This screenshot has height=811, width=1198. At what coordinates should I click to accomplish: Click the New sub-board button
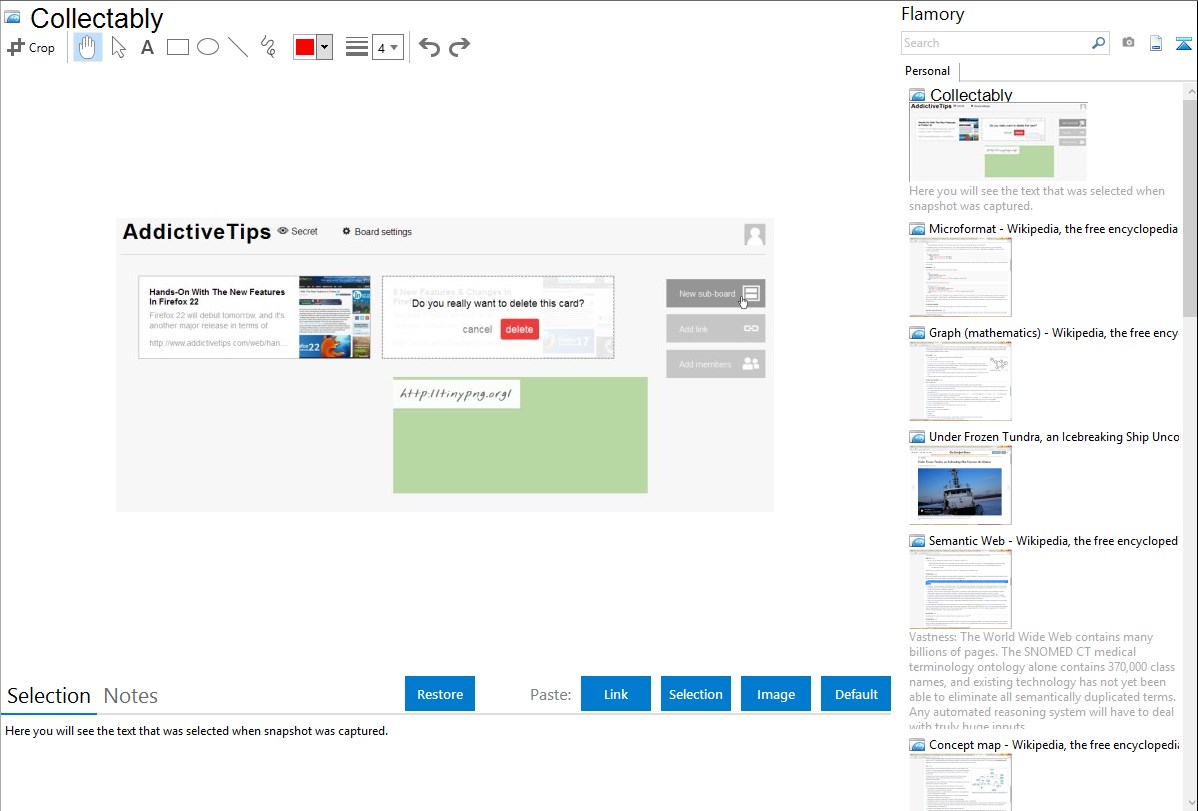pyautogui.click(x=716, y=294)
